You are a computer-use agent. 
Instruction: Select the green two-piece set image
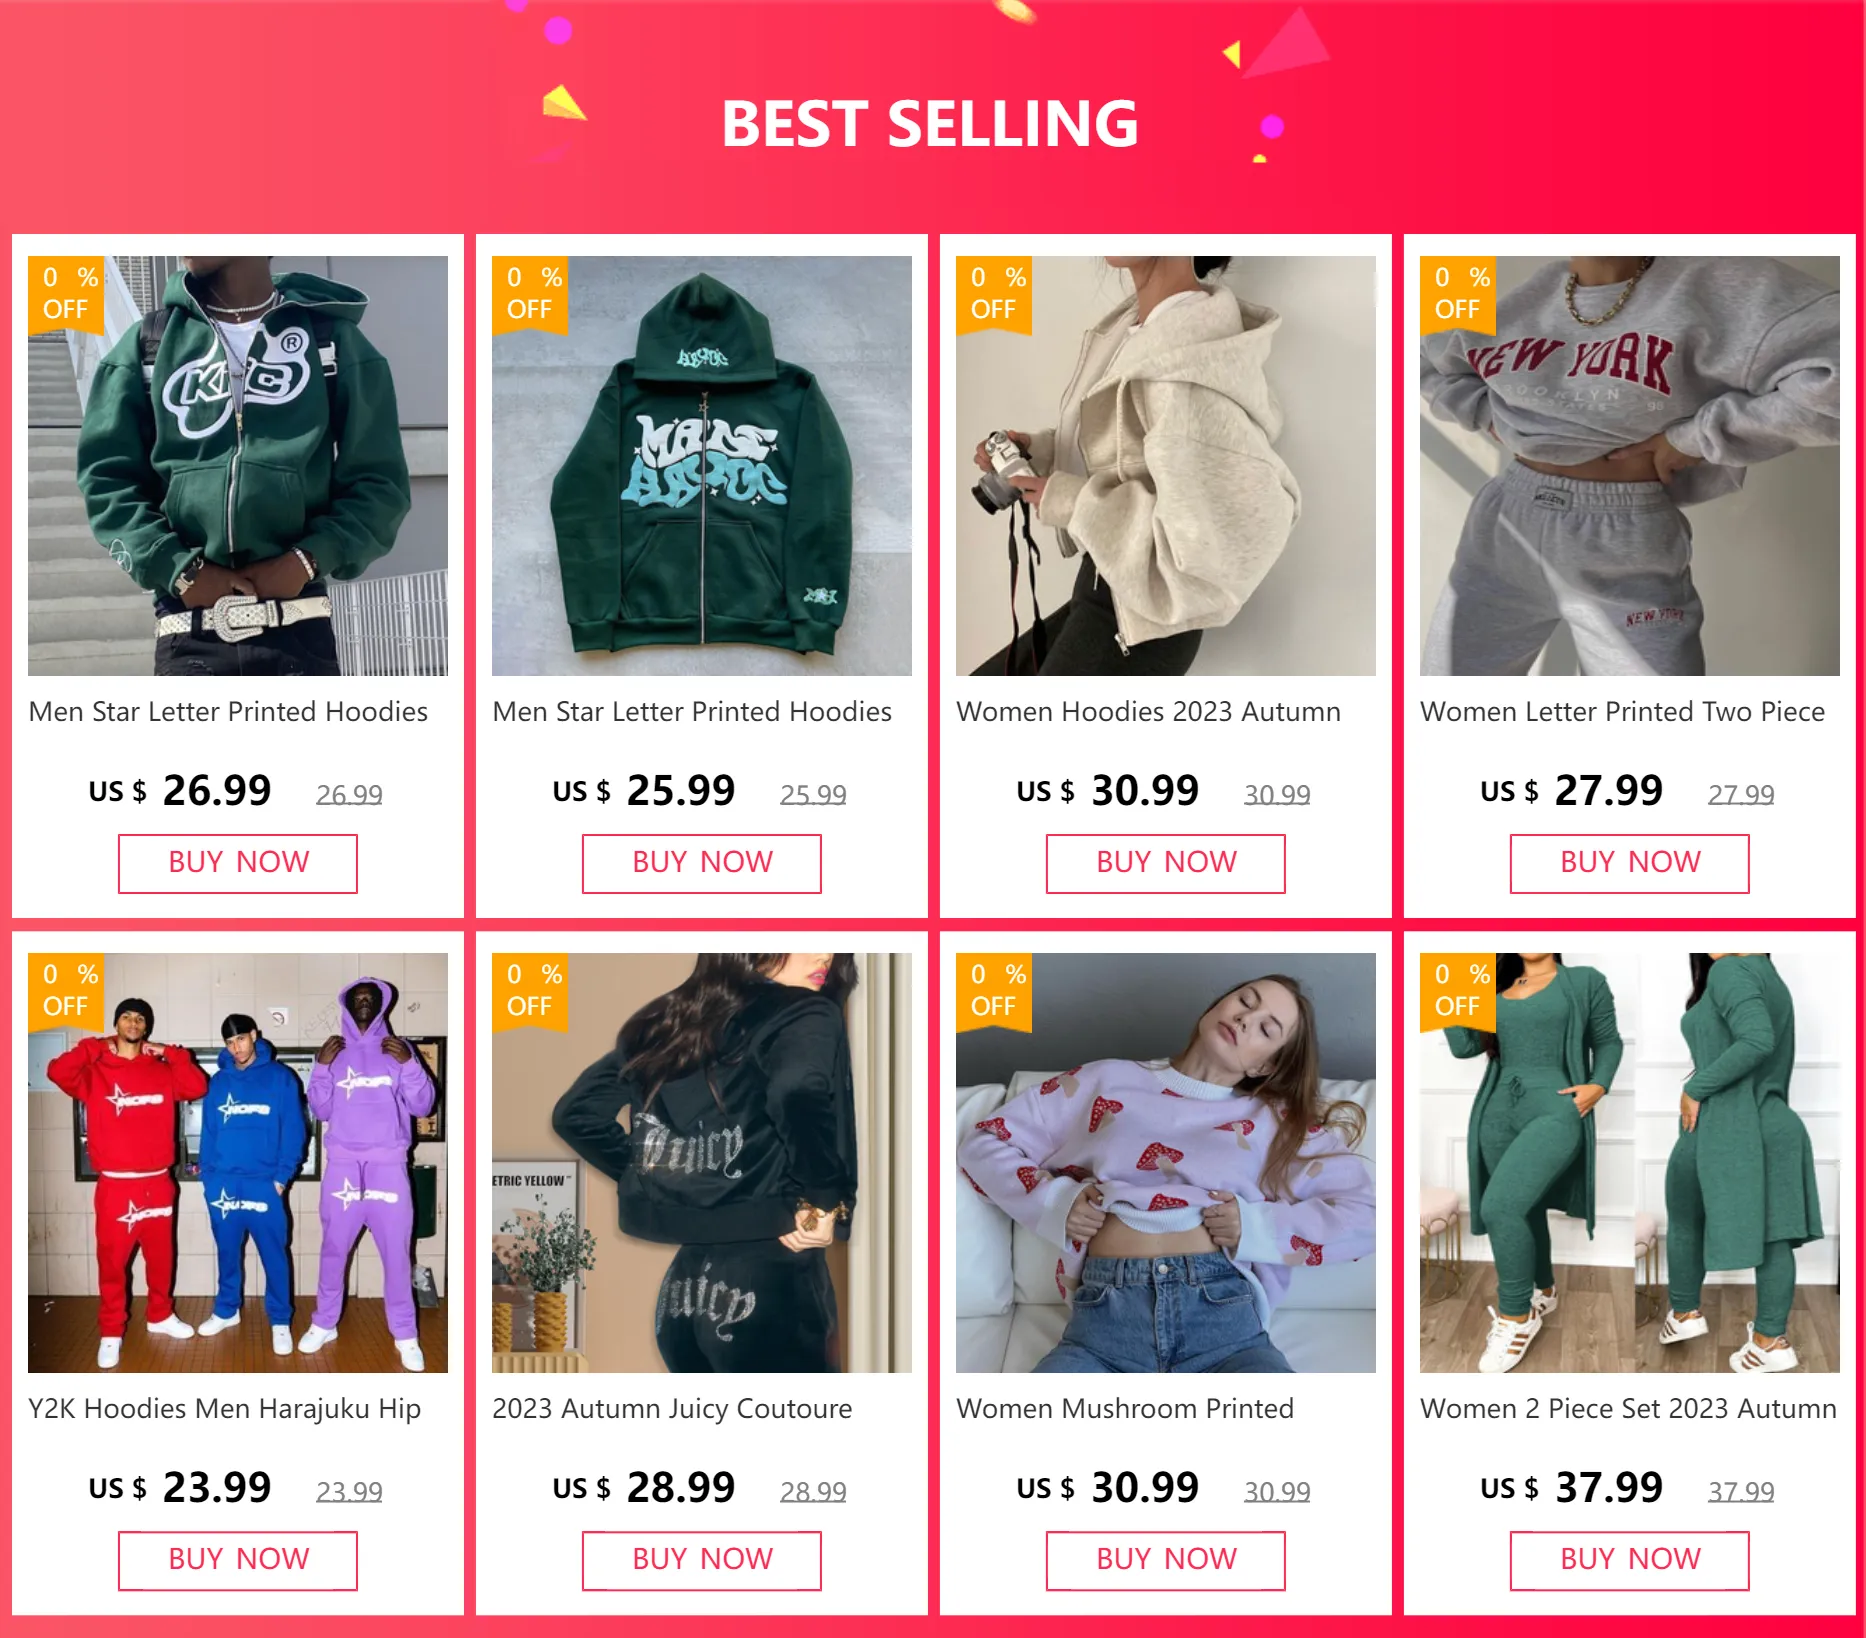click(x=1630, y=1163)
